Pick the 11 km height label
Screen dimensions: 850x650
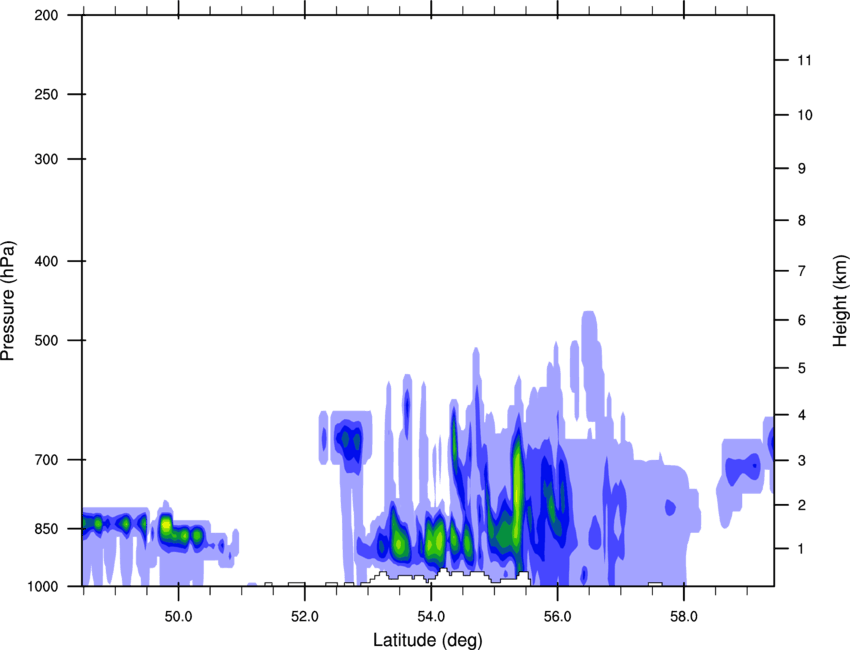click(x=804, y=60)
